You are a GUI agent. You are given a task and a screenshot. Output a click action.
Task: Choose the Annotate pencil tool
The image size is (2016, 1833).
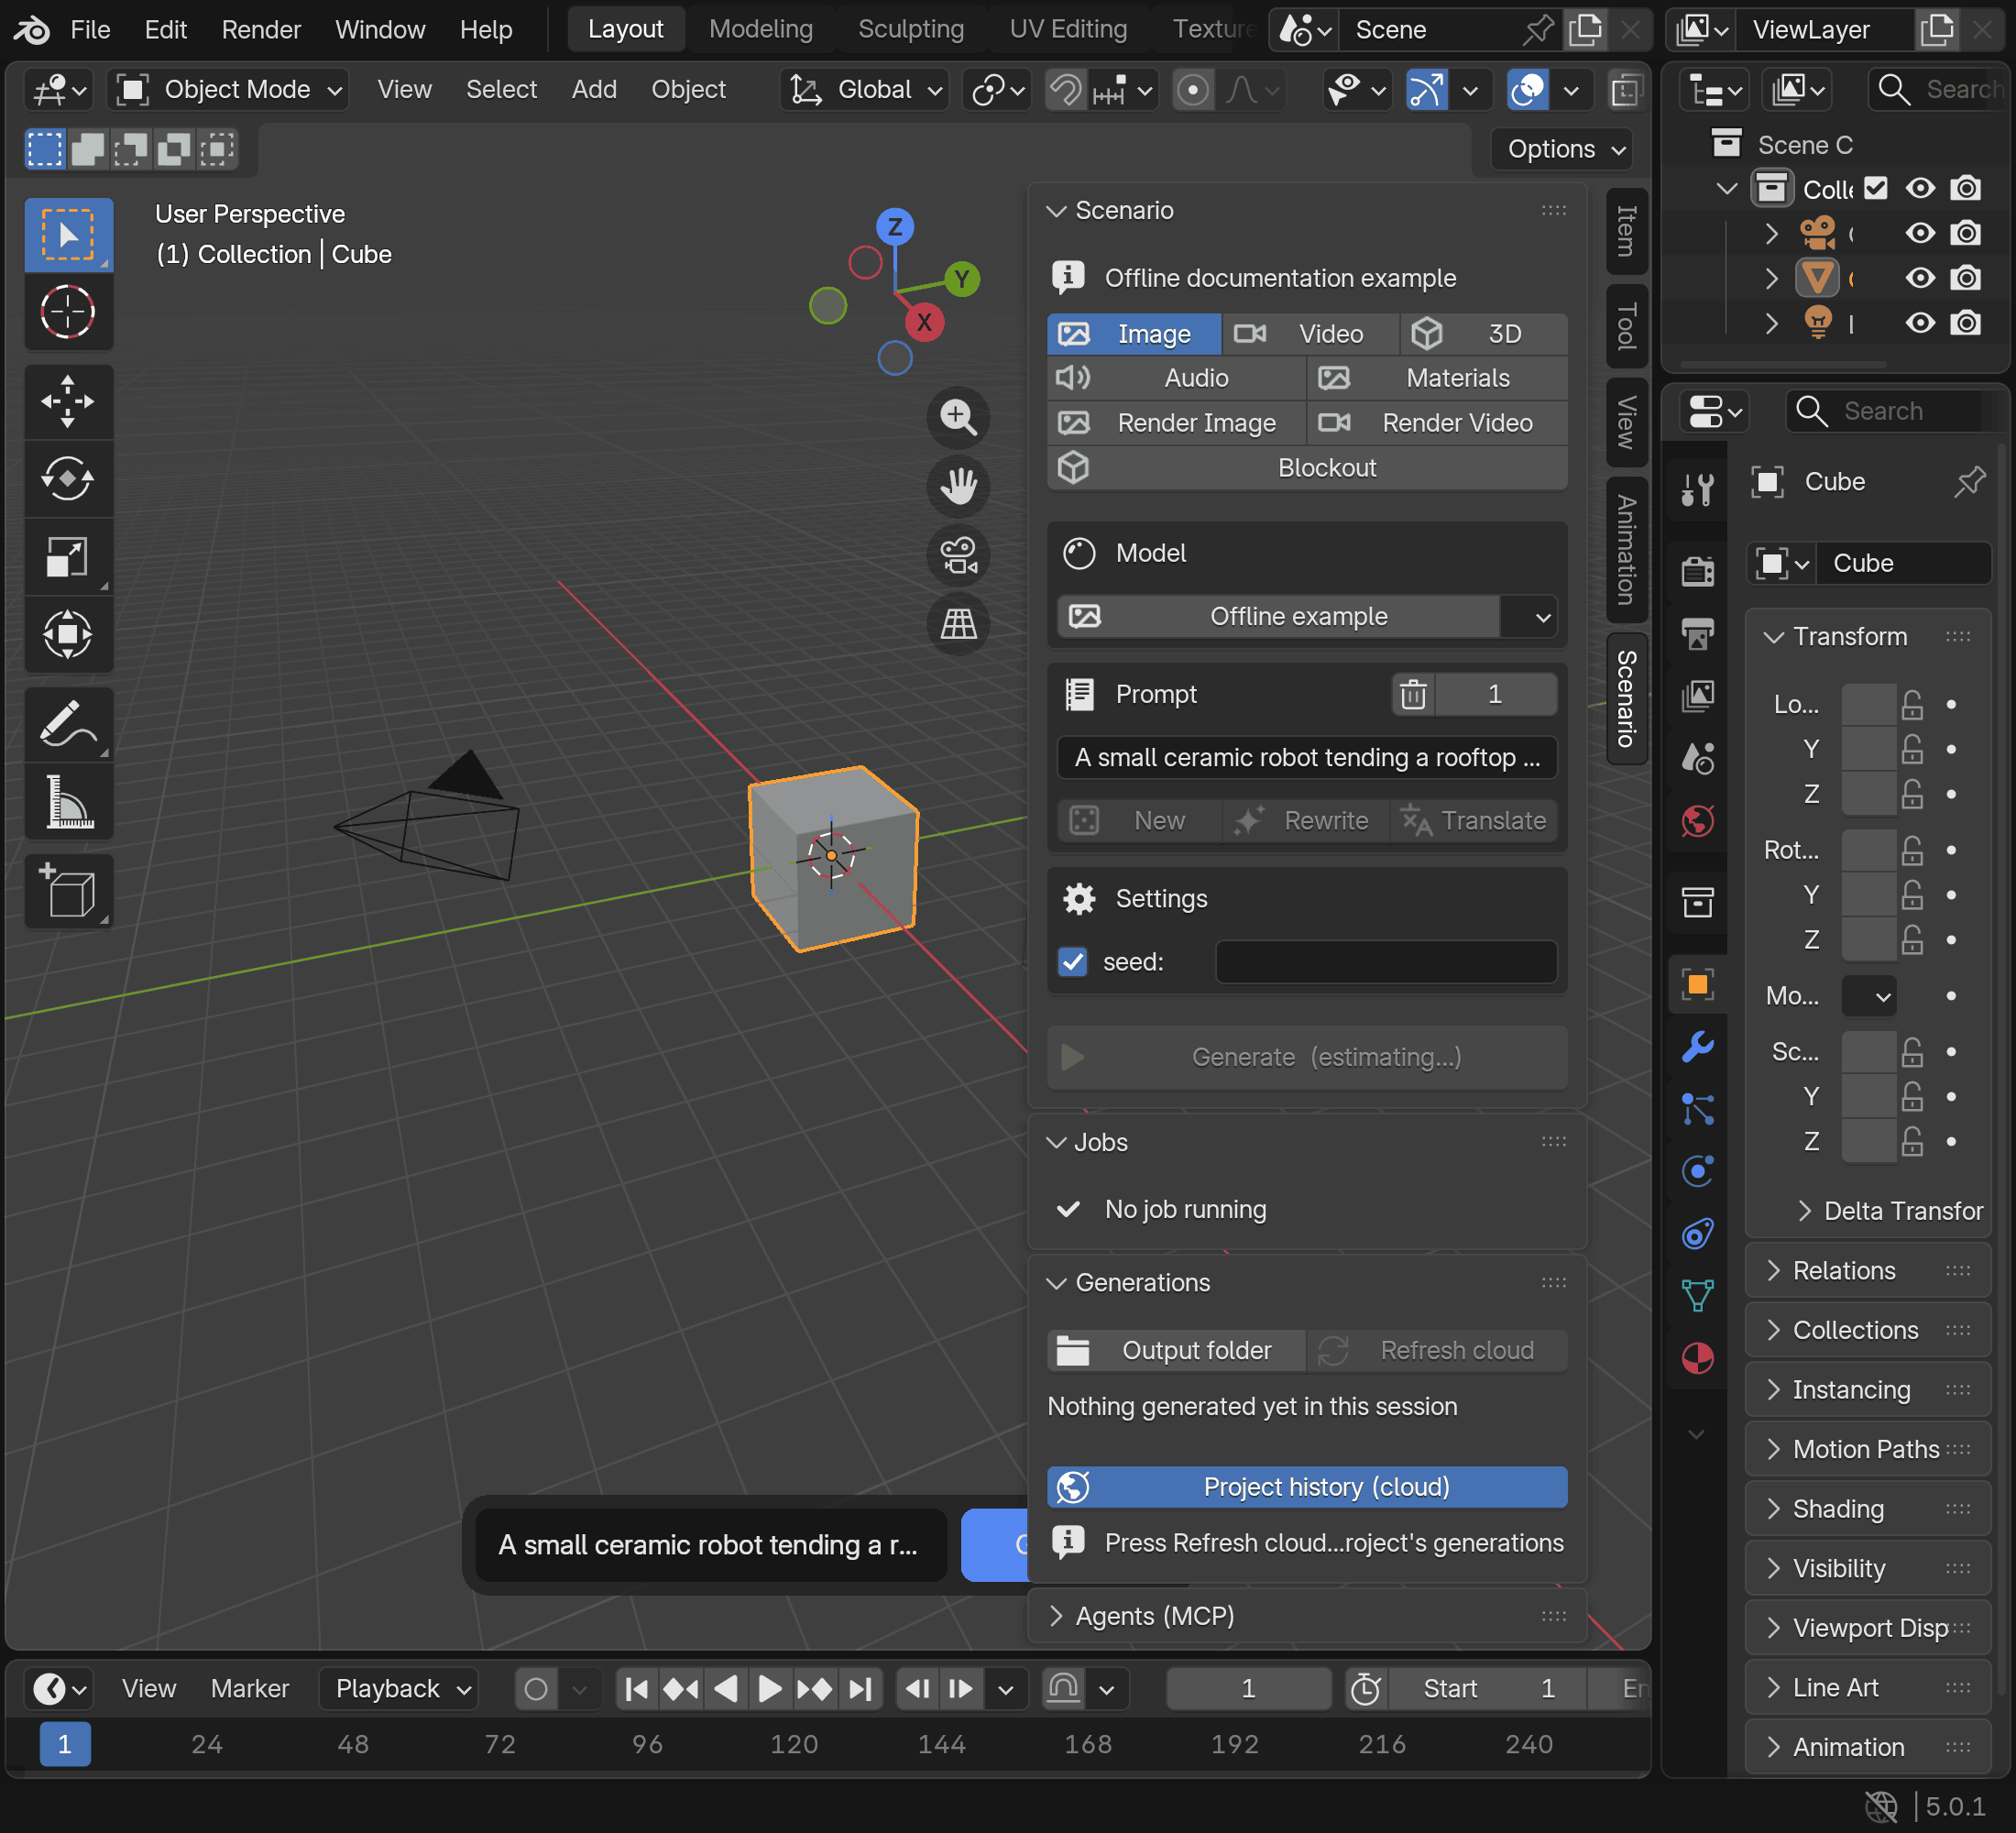[68, 724]
